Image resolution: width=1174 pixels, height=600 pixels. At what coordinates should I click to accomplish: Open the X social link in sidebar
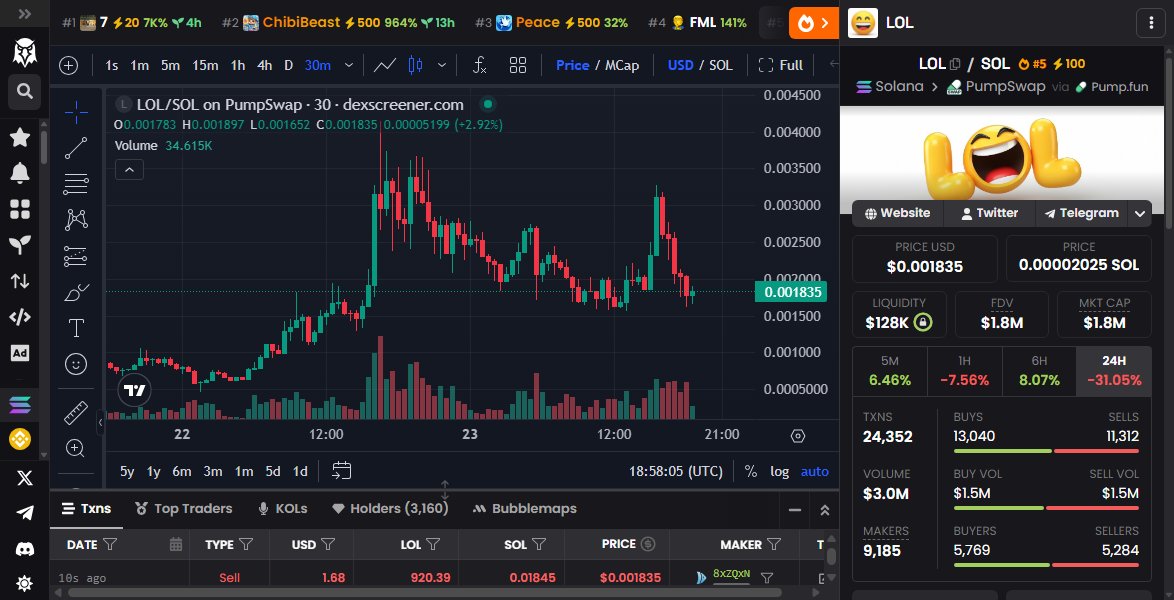[25, 479]
